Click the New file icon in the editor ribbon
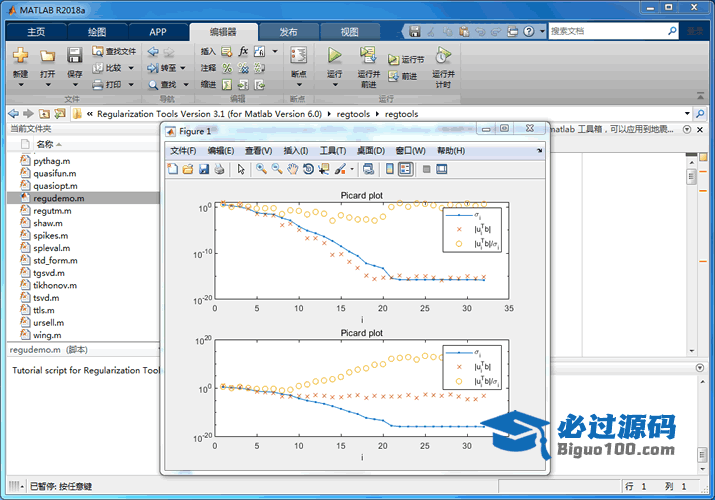This screenshot has height=500, width=715. pos(20,55)
